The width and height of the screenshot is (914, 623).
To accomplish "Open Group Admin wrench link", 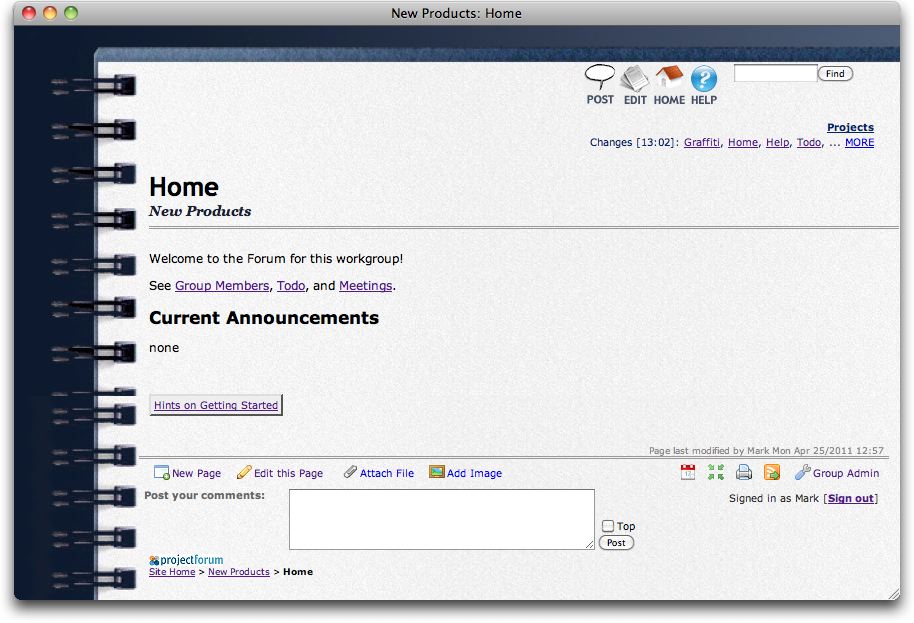I will (x=837, y=473).
